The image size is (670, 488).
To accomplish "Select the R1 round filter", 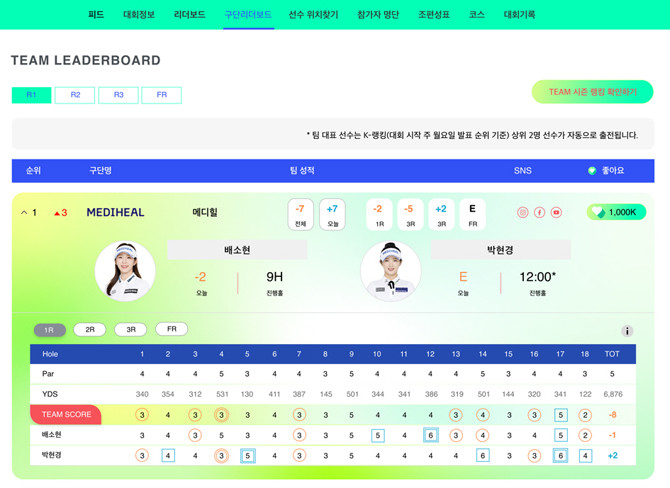I will click(31, 95).
